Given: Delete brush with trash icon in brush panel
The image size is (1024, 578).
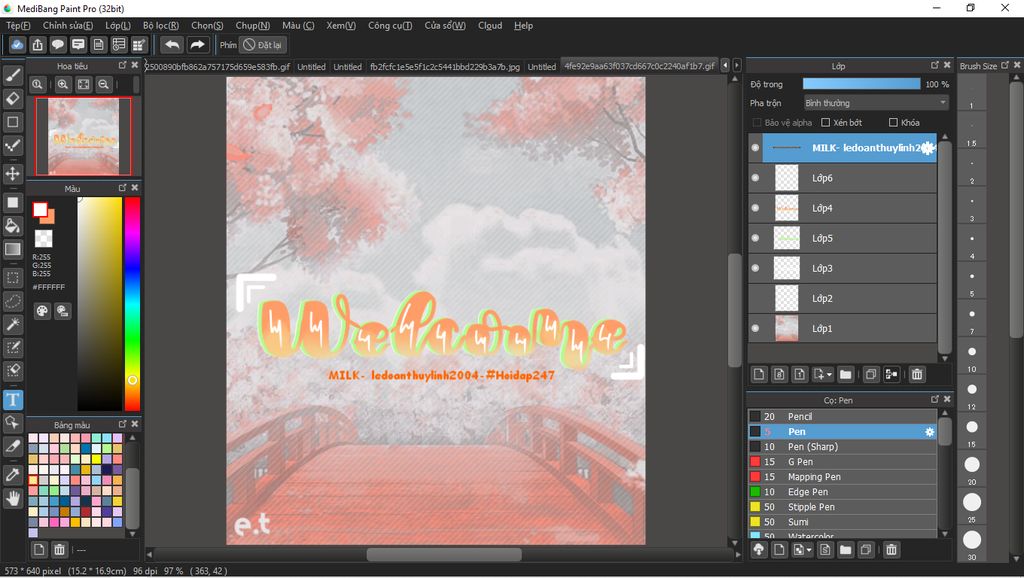Looking at the screenshot, I should click(891, 550).
